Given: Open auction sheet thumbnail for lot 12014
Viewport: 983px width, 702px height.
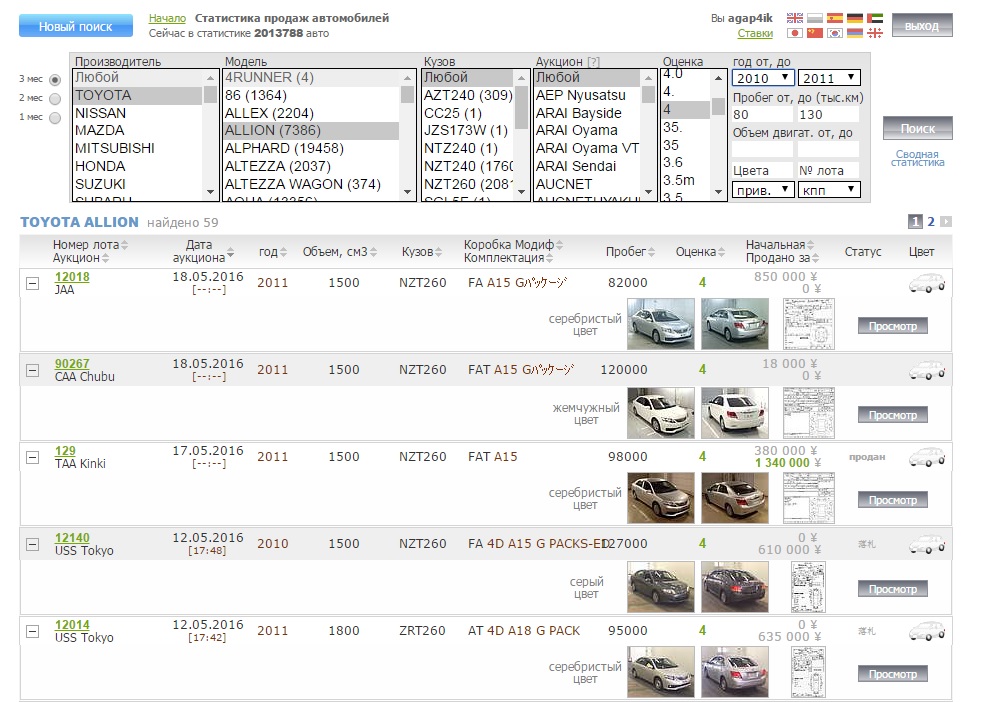Looking at the screenshot, I should 809,673.
